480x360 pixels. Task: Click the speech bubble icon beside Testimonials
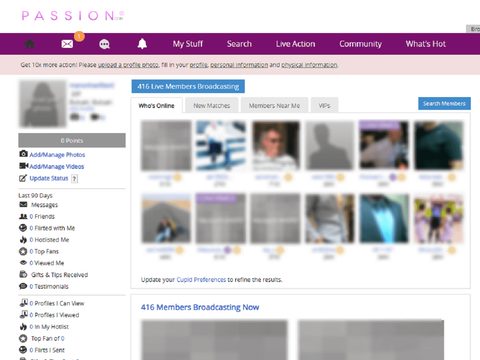23,286
